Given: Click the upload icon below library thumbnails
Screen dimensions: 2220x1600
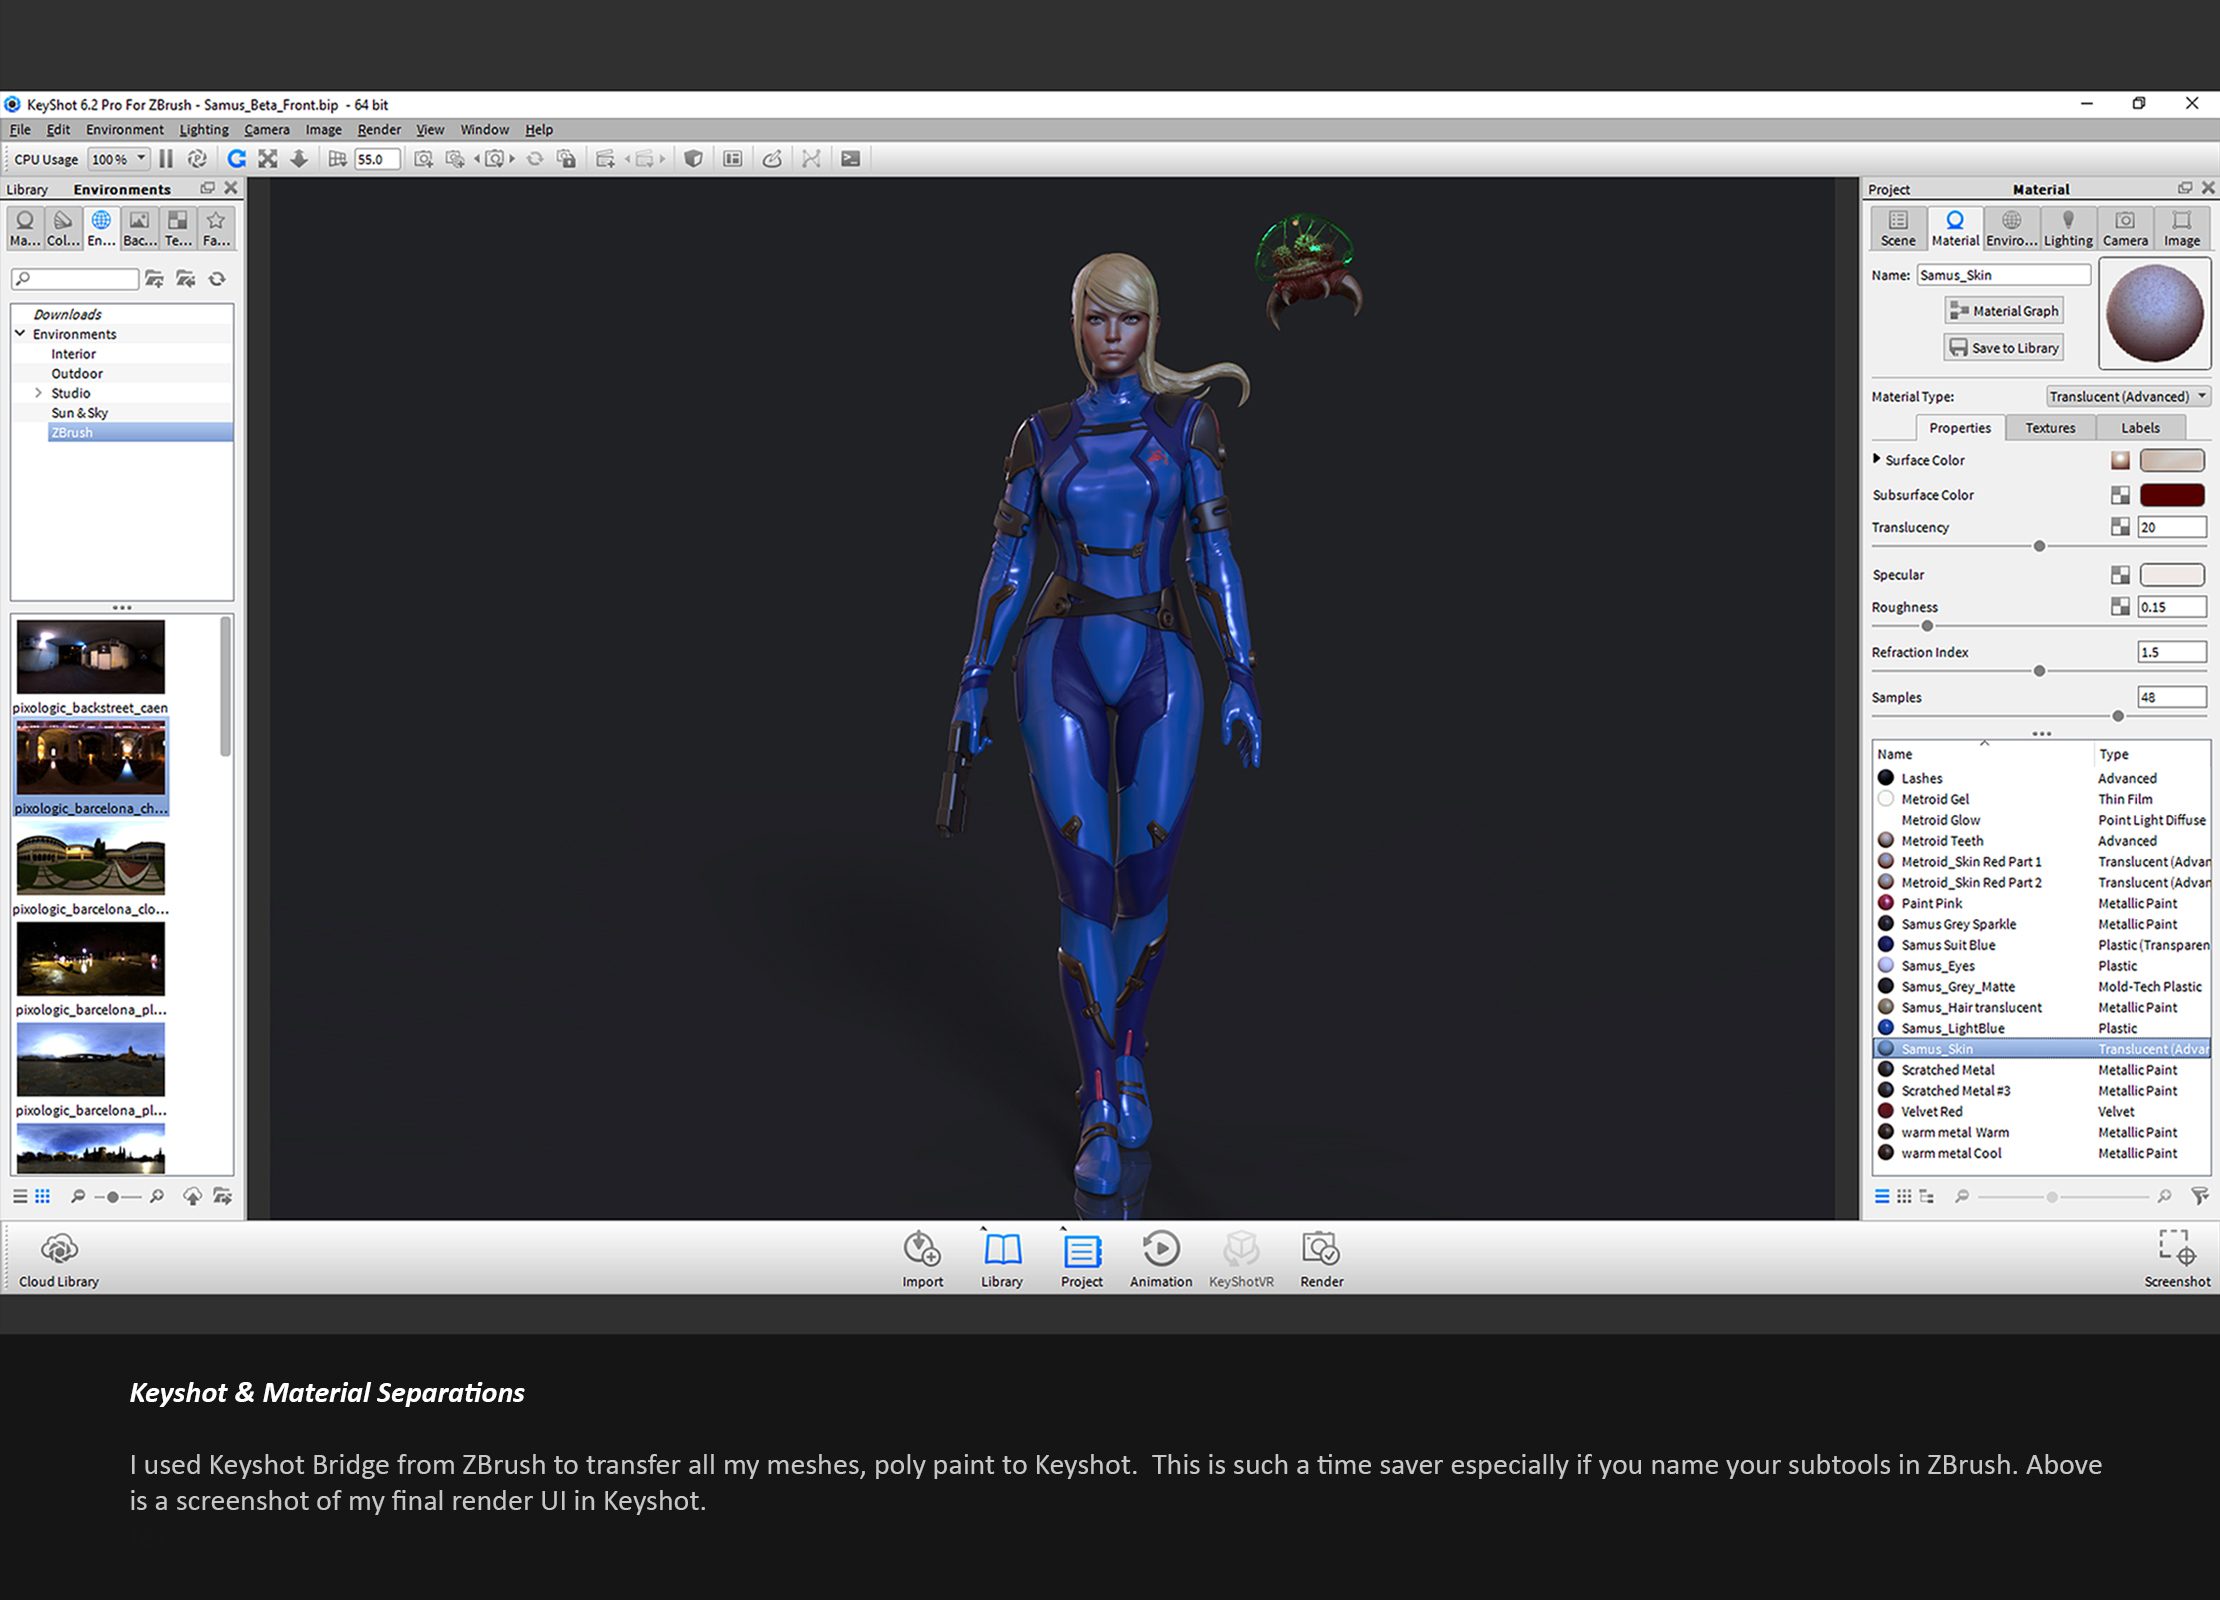Looking at the screenshot, I should point(192,1196).
